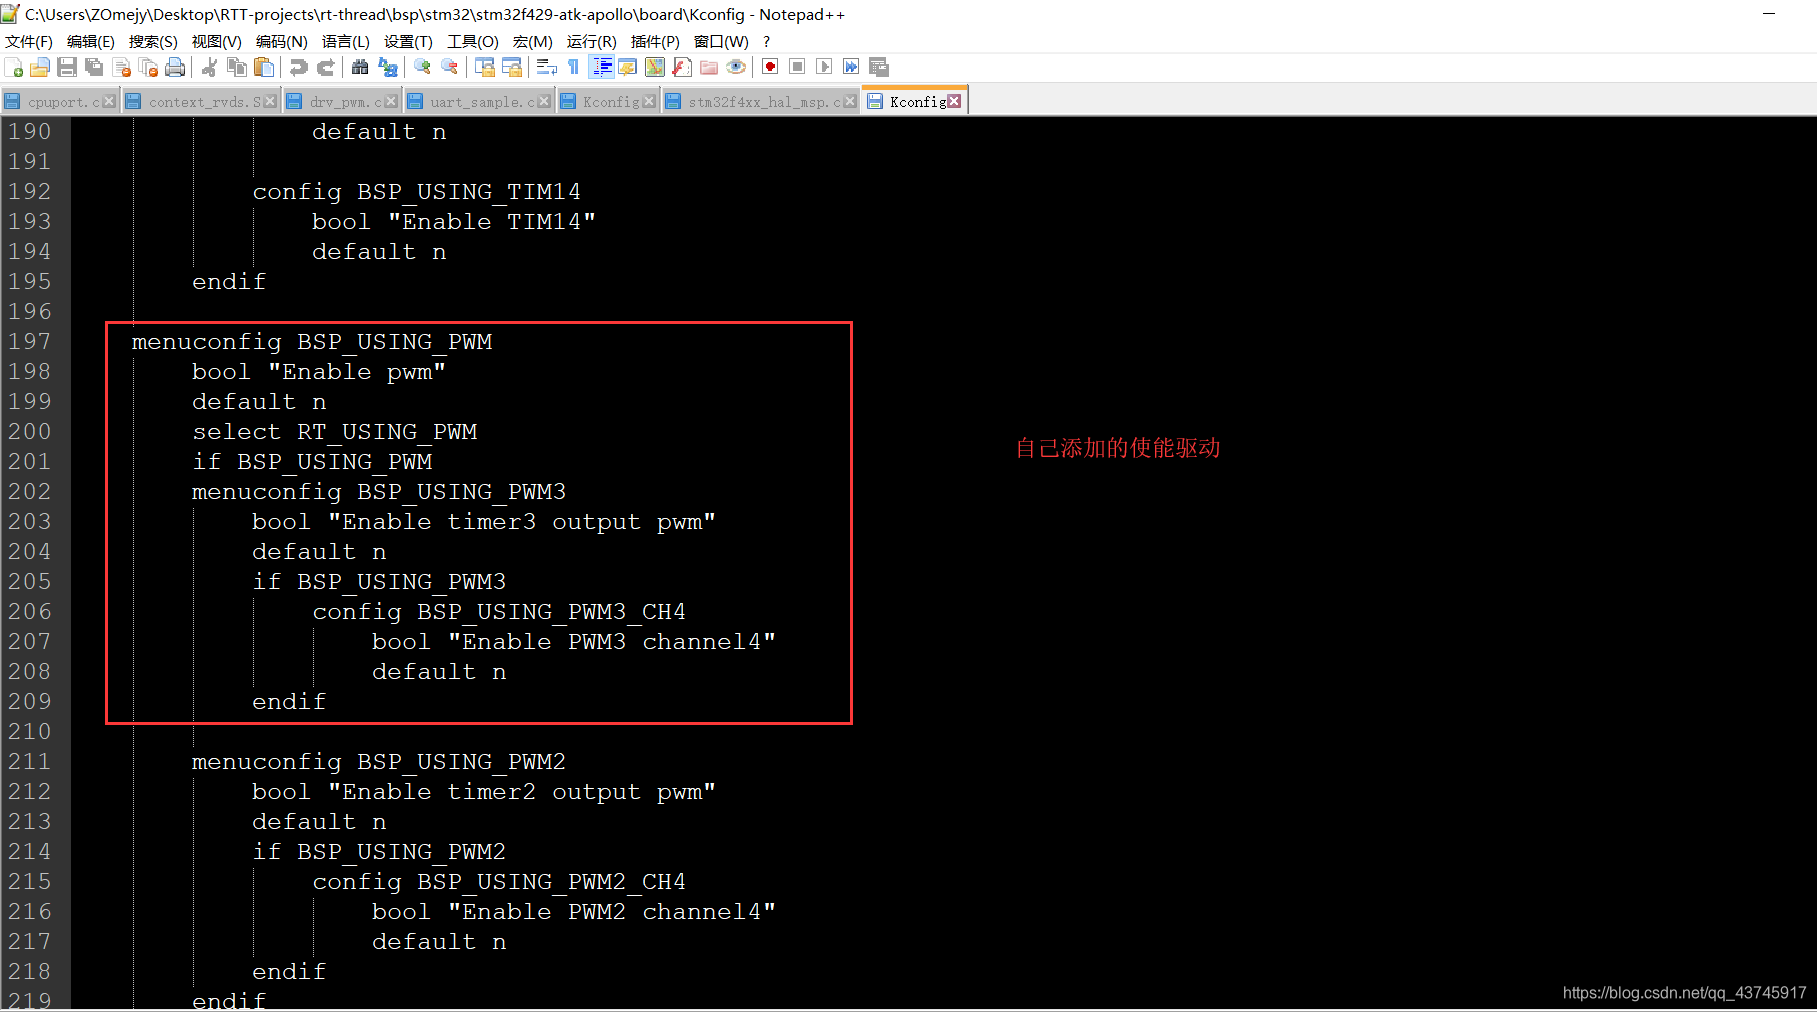Close the current document via toolbar
1817x1012 pixels.
click(x=122, y=67)
